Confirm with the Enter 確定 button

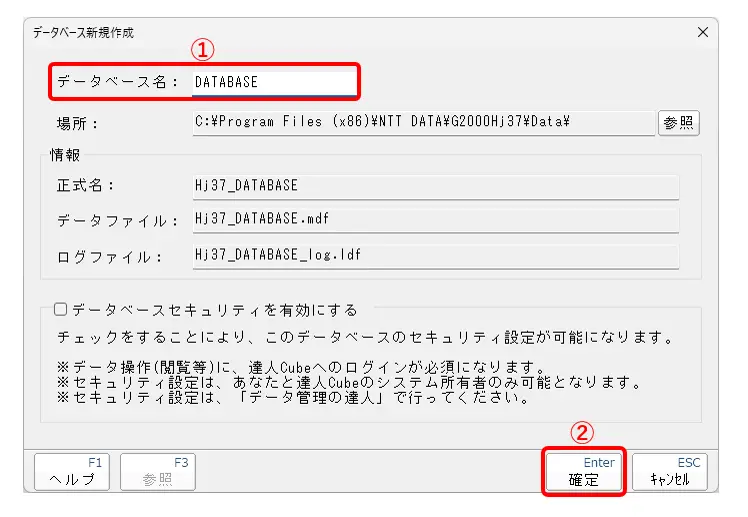click(584, 472)
